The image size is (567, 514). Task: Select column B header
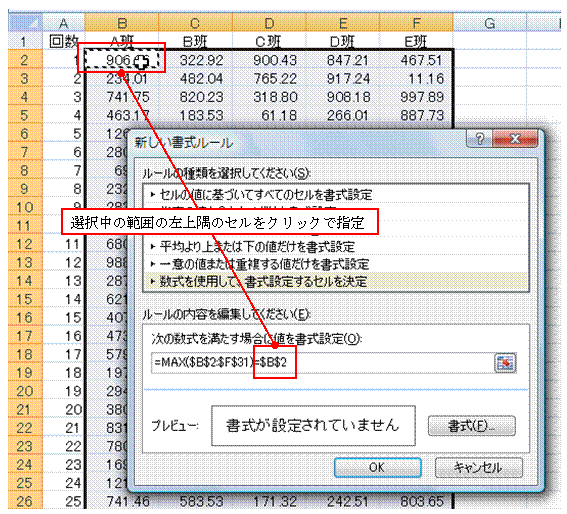122,23
